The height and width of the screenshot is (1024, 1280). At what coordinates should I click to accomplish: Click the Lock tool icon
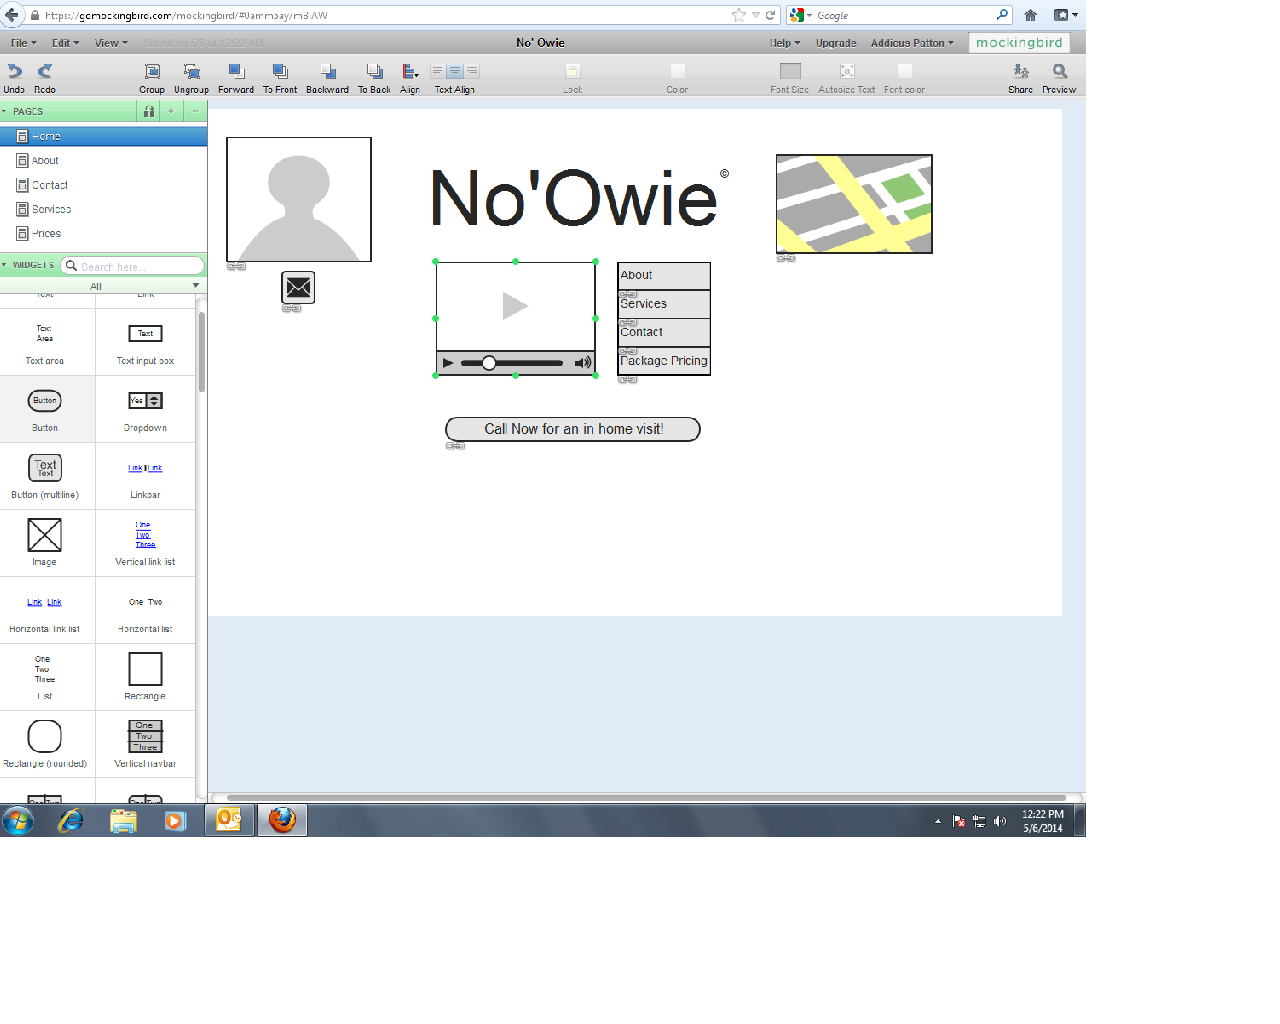(x=573, y=72)
